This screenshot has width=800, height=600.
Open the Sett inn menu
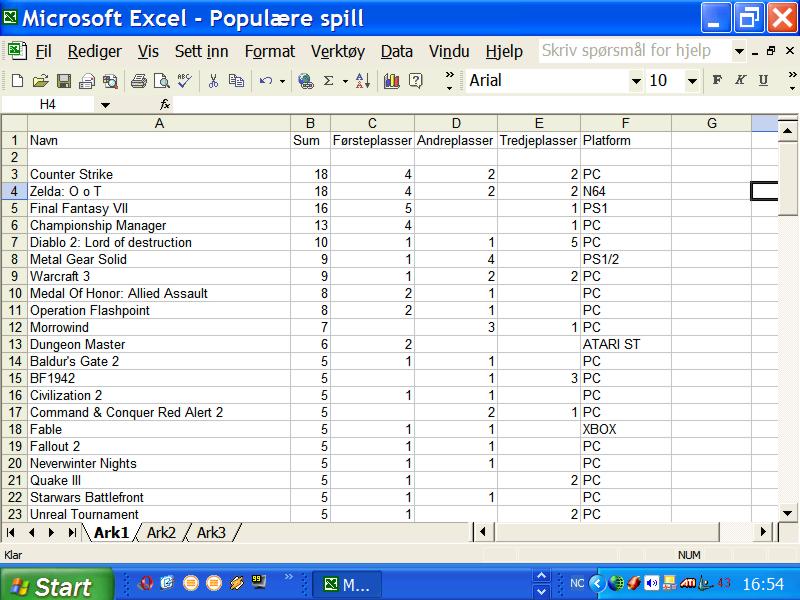coord(202,51)
